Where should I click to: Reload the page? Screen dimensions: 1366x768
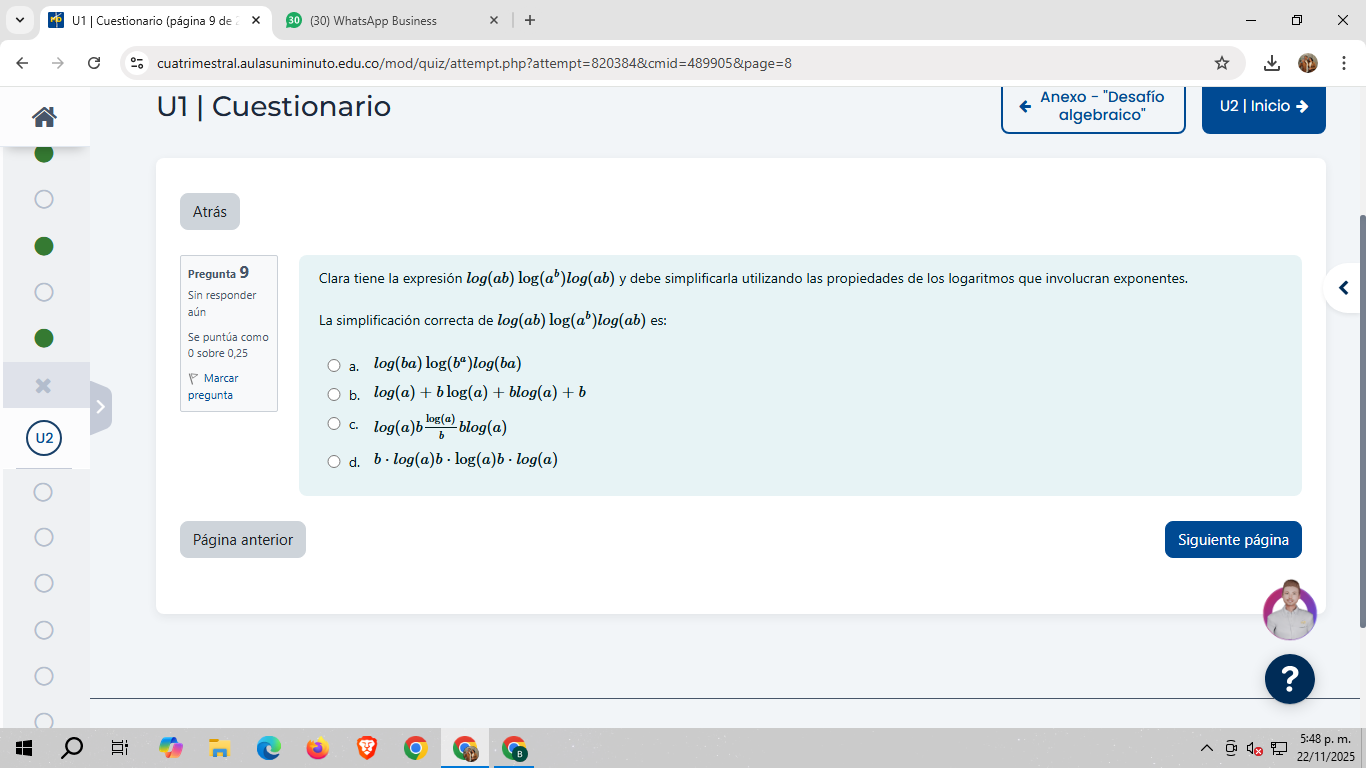(94, 63)
